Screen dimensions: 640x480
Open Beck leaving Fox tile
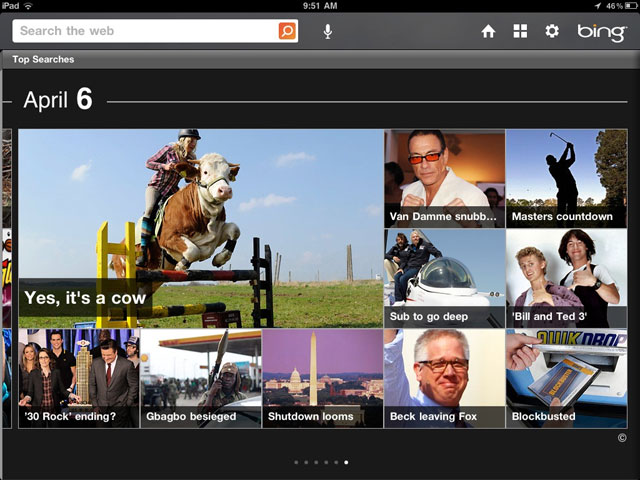tap(444, 378)
